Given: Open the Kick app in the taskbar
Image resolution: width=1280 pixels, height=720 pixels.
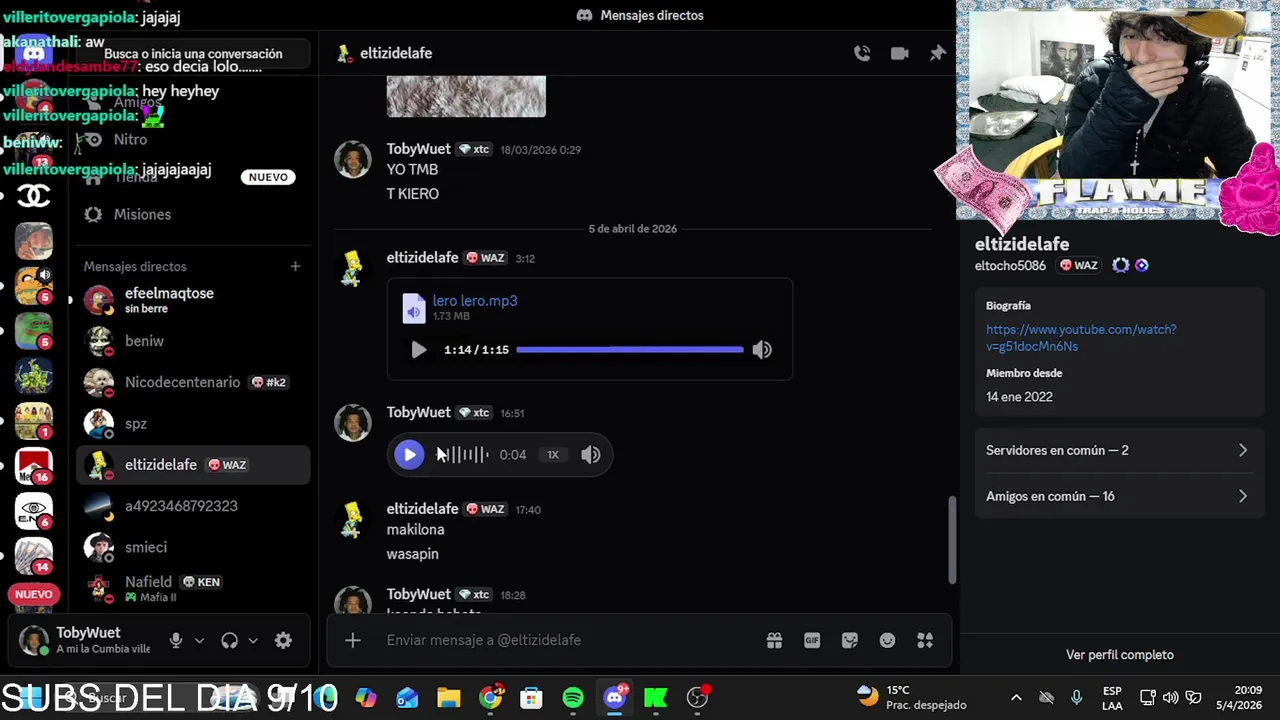Looking at the screenshot, I should click(x=656, y=698).
